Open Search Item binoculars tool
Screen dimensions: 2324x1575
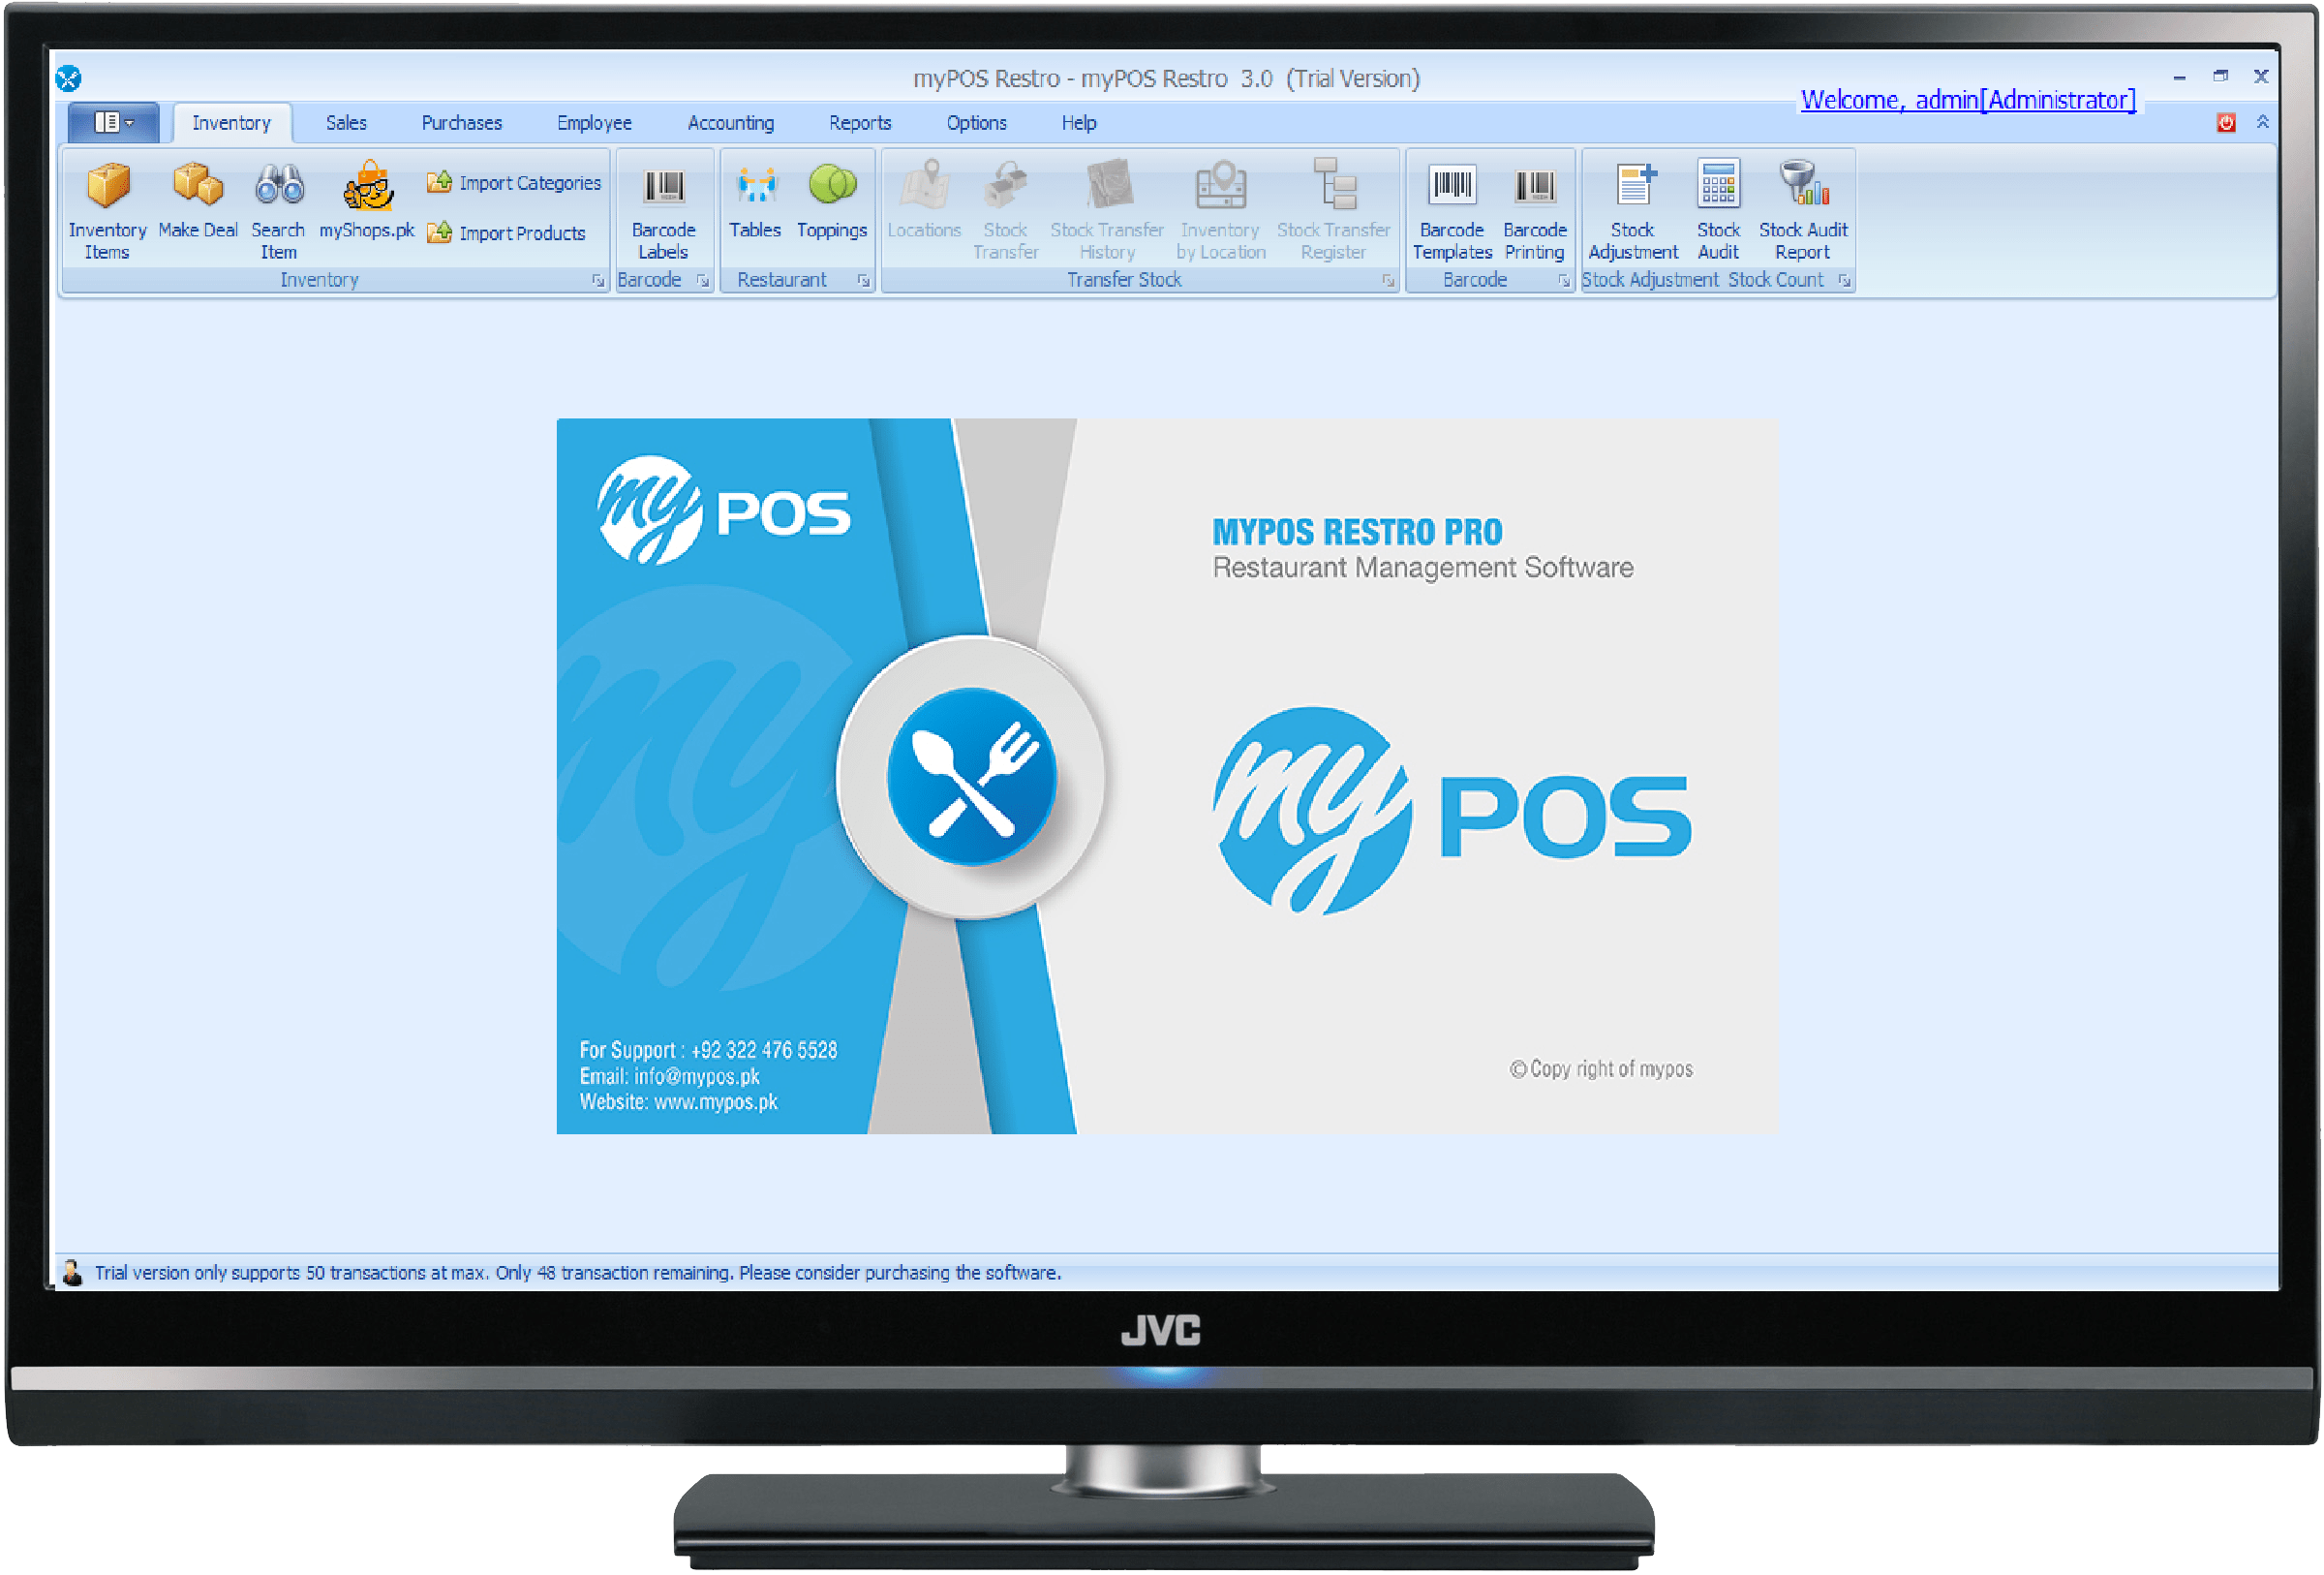278,210
